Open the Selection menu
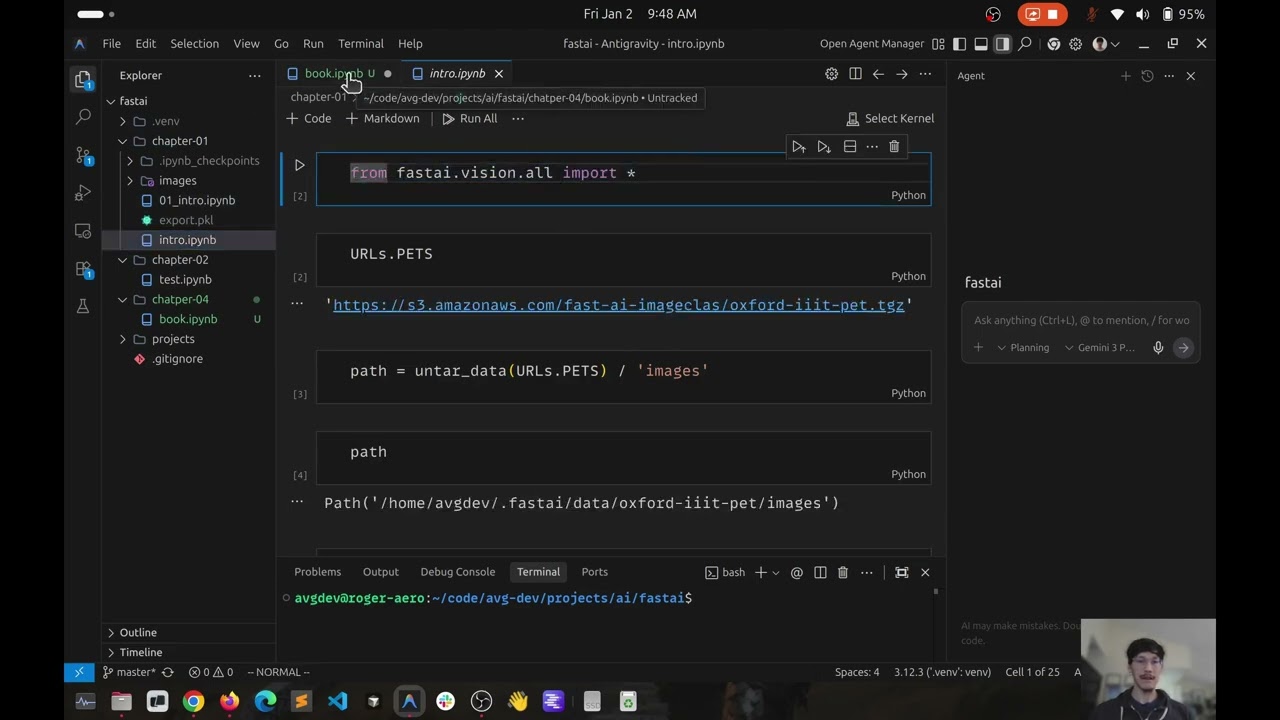1280x720 pixels. (x=194, y=44)
